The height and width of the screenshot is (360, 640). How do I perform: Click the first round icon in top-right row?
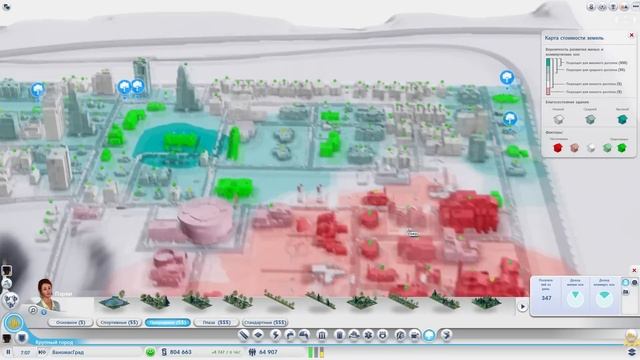coord(591,7)
